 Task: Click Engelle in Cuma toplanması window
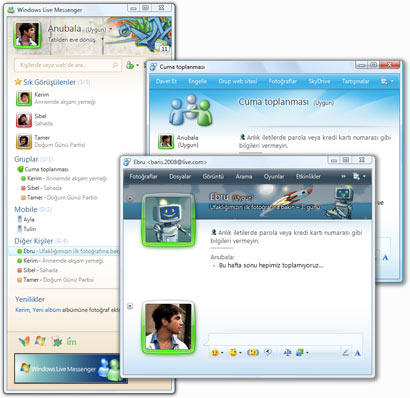[x=198, y=81]
